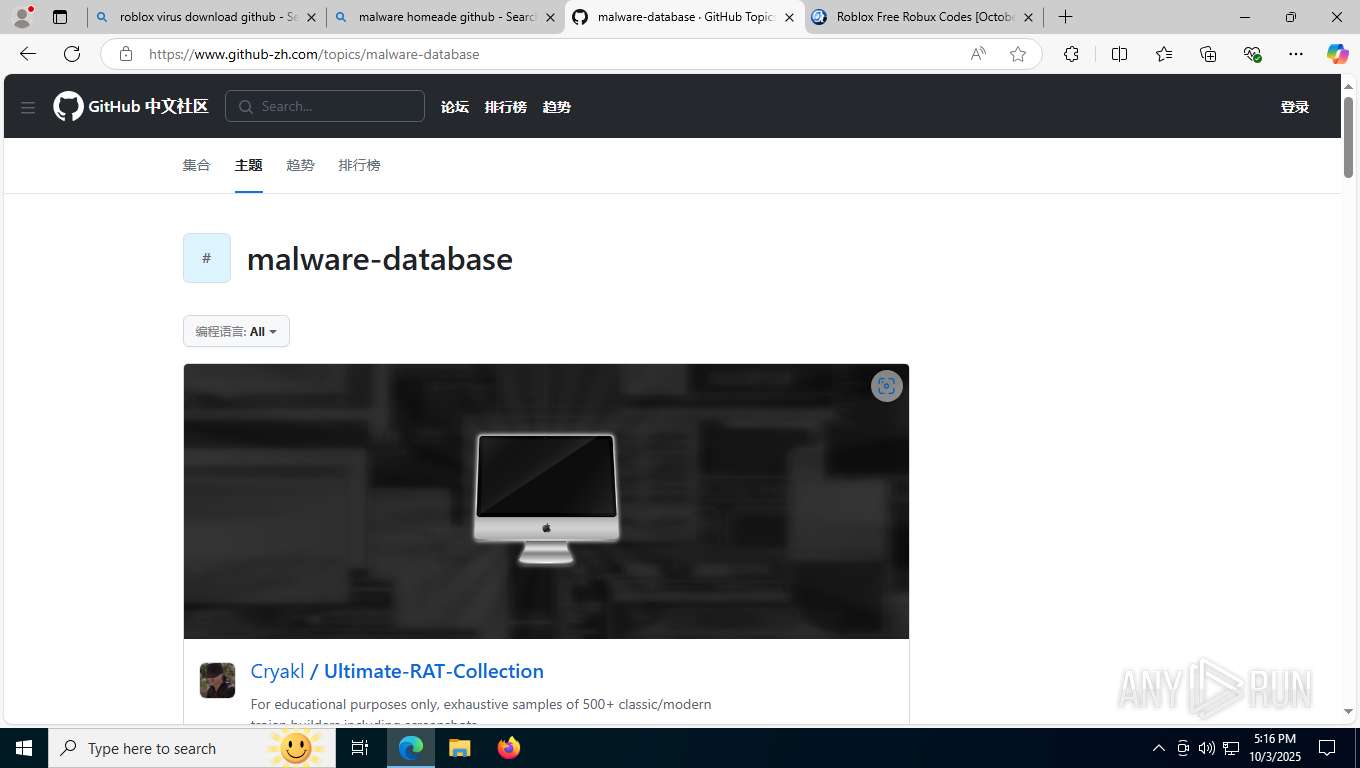Image resolution: width=1360 pixels, height=768 pixels.
Task: Close the roblox virus download github tab
Action: (311, 17)
